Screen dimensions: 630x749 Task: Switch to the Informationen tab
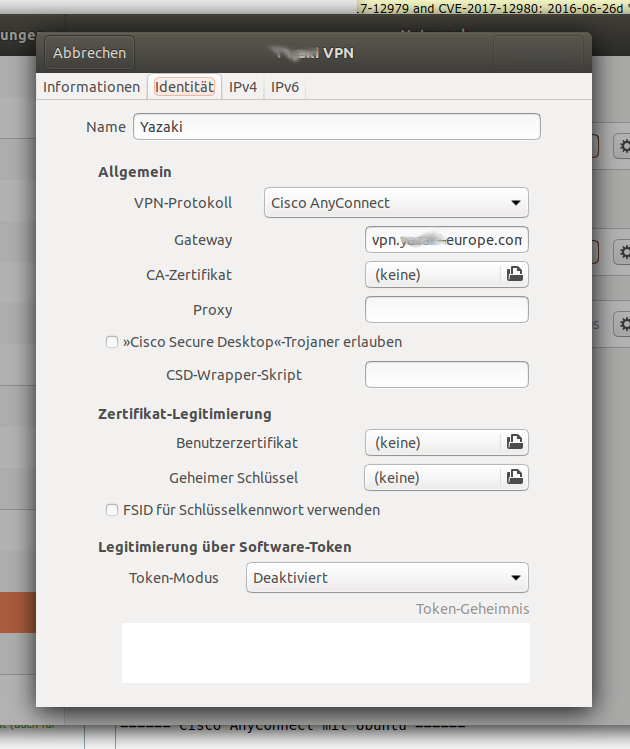(91, 87)
